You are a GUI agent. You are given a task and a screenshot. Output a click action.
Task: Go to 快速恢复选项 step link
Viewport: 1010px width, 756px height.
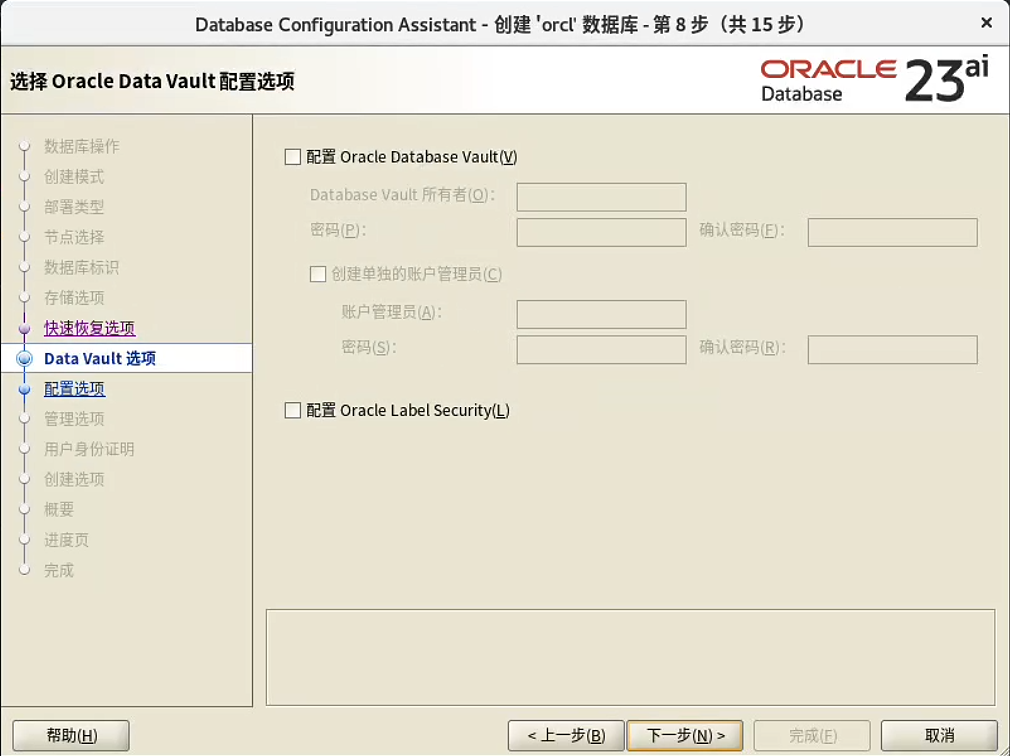point(89,328)
